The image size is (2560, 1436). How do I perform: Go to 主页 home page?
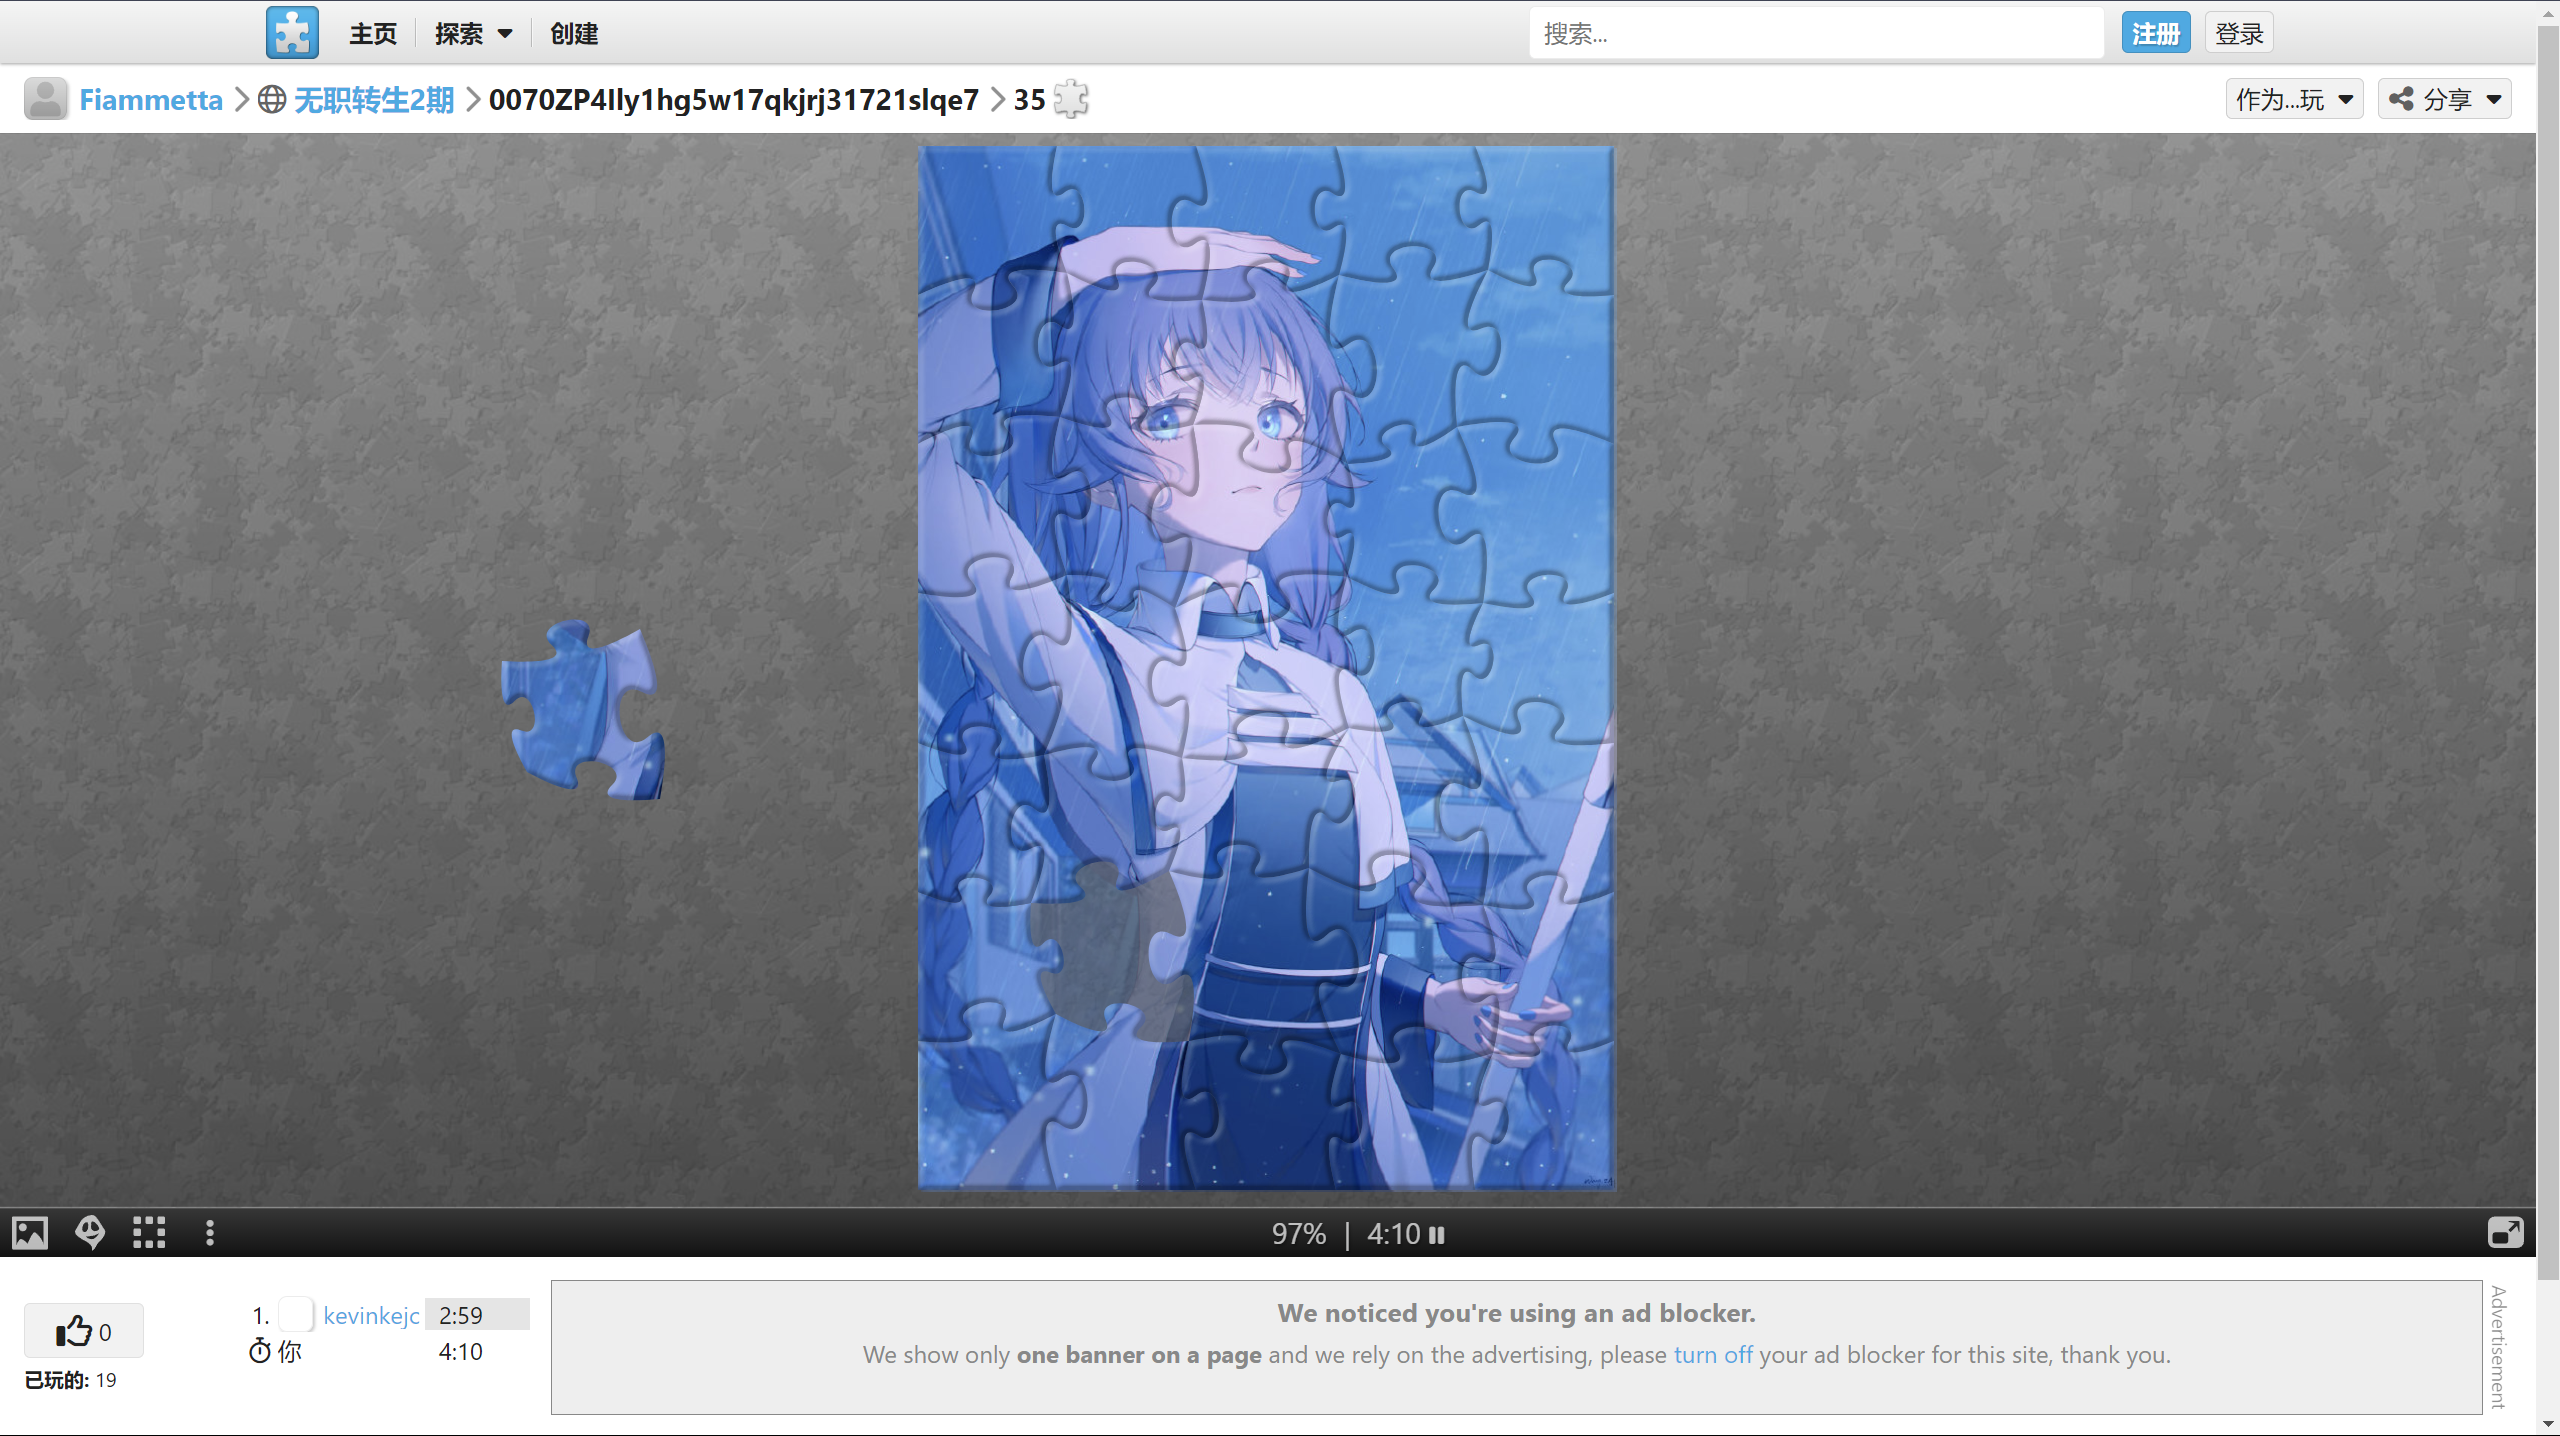(x=373, y=34)
